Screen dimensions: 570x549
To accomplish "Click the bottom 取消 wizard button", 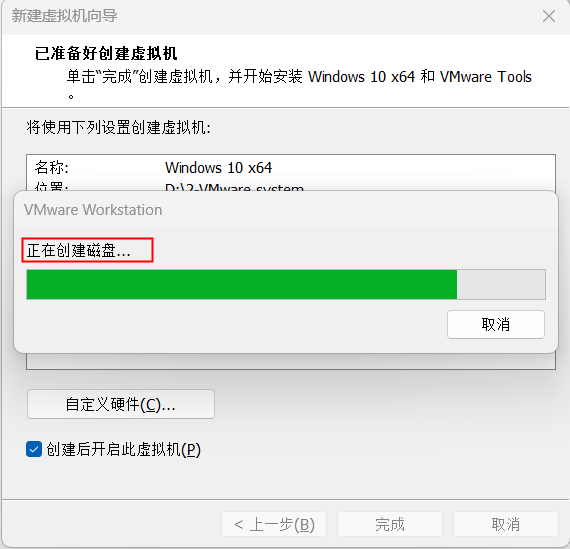I will pos(506,524).
